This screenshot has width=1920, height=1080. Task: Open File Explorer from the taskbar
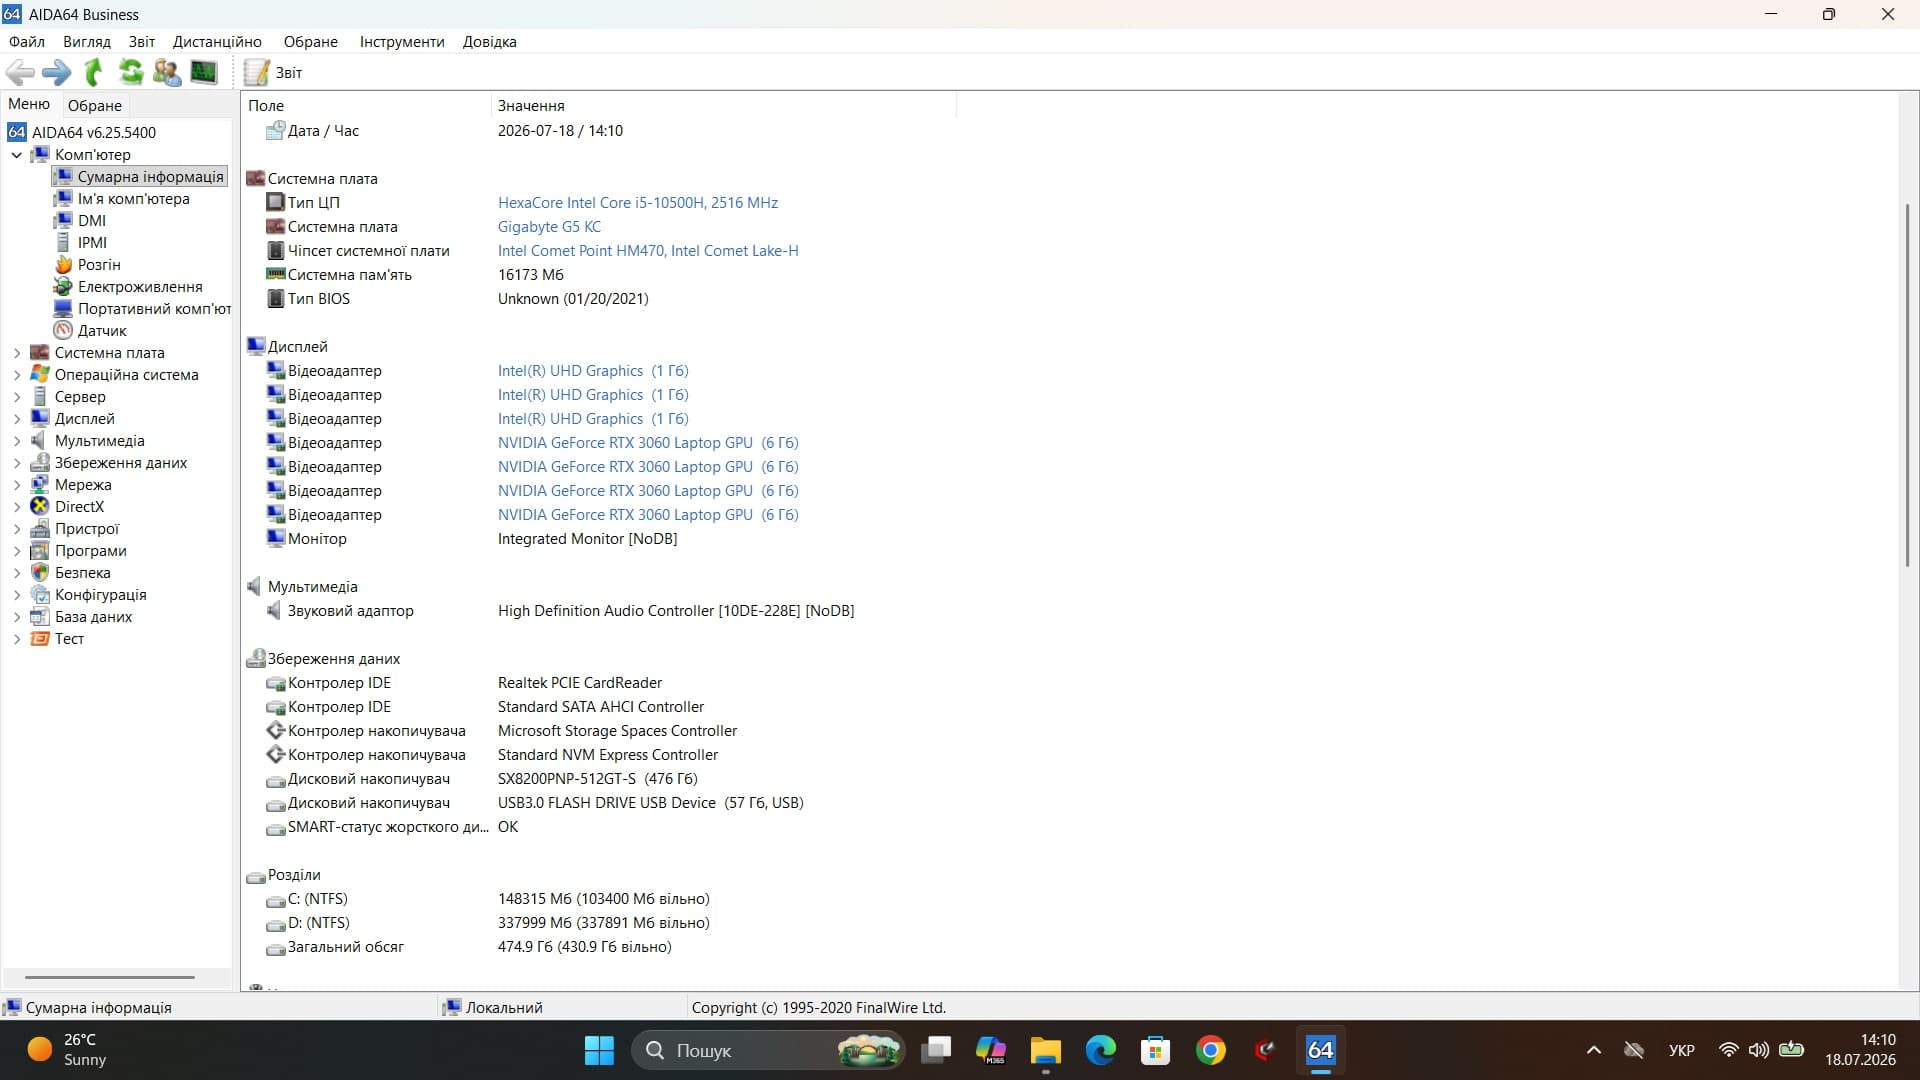[1045, 1050]
